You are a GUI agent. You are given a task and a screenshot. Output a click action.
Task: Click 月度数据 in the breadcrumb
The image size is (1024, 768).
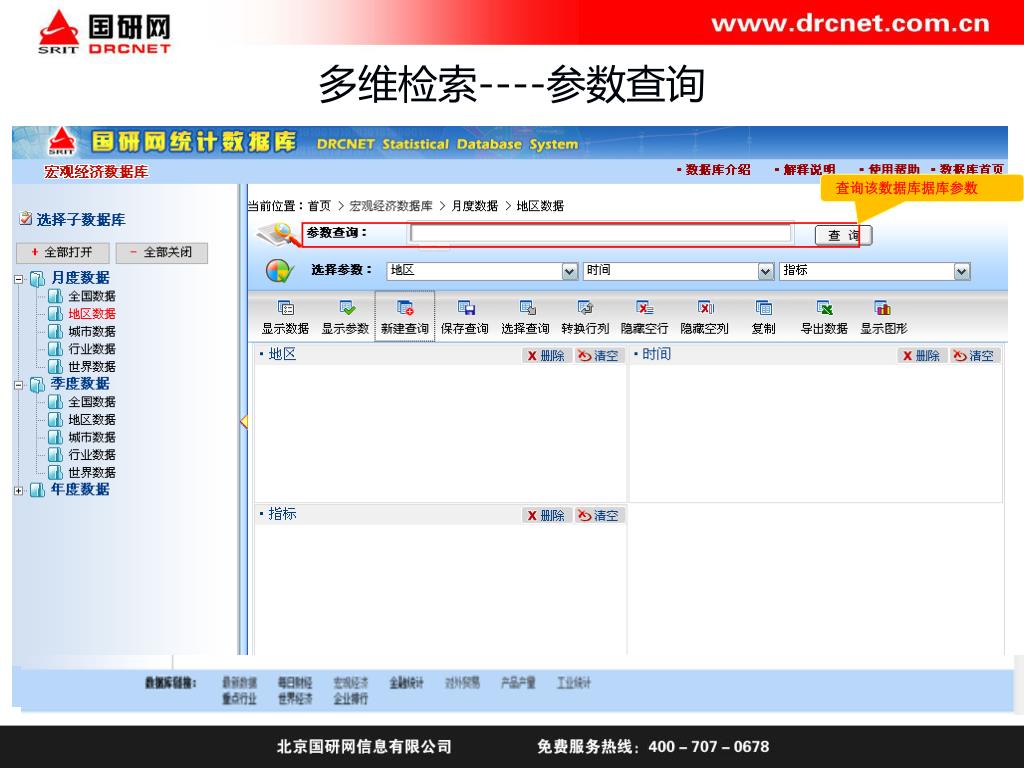(474, 206)
